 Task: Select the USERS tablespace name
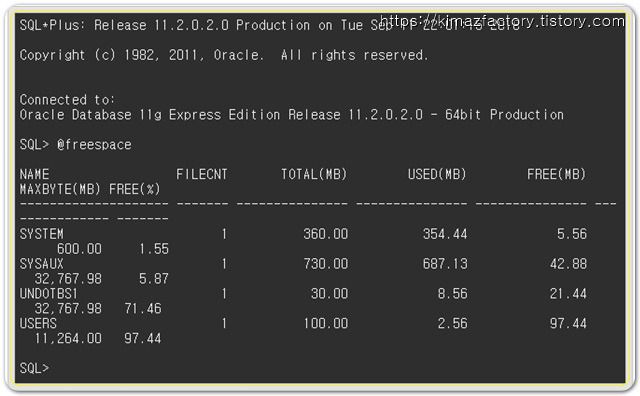(38, 323)
